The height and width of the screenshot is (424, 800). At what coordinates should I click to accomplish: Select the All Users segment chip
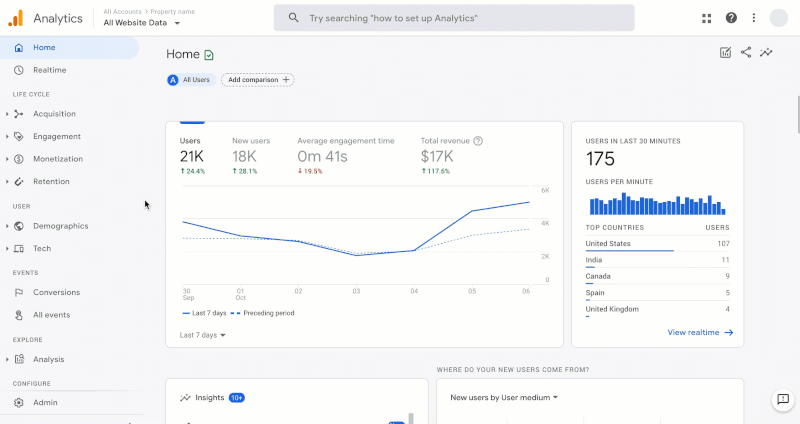click(x=190, y=79)
